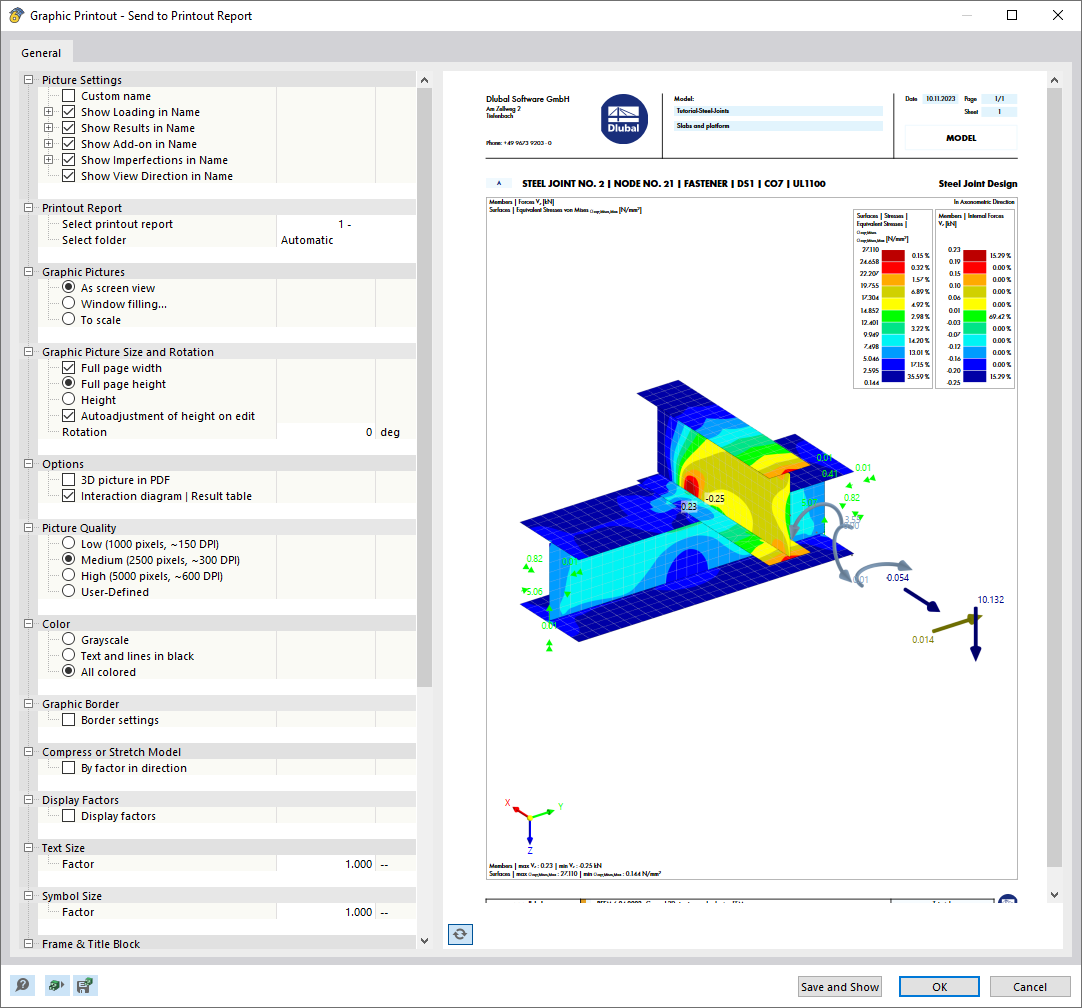This screenshot has width=1082, height=1008.
Task: Toggle Interaction diagram Result table checkbox
Action: 69,495
